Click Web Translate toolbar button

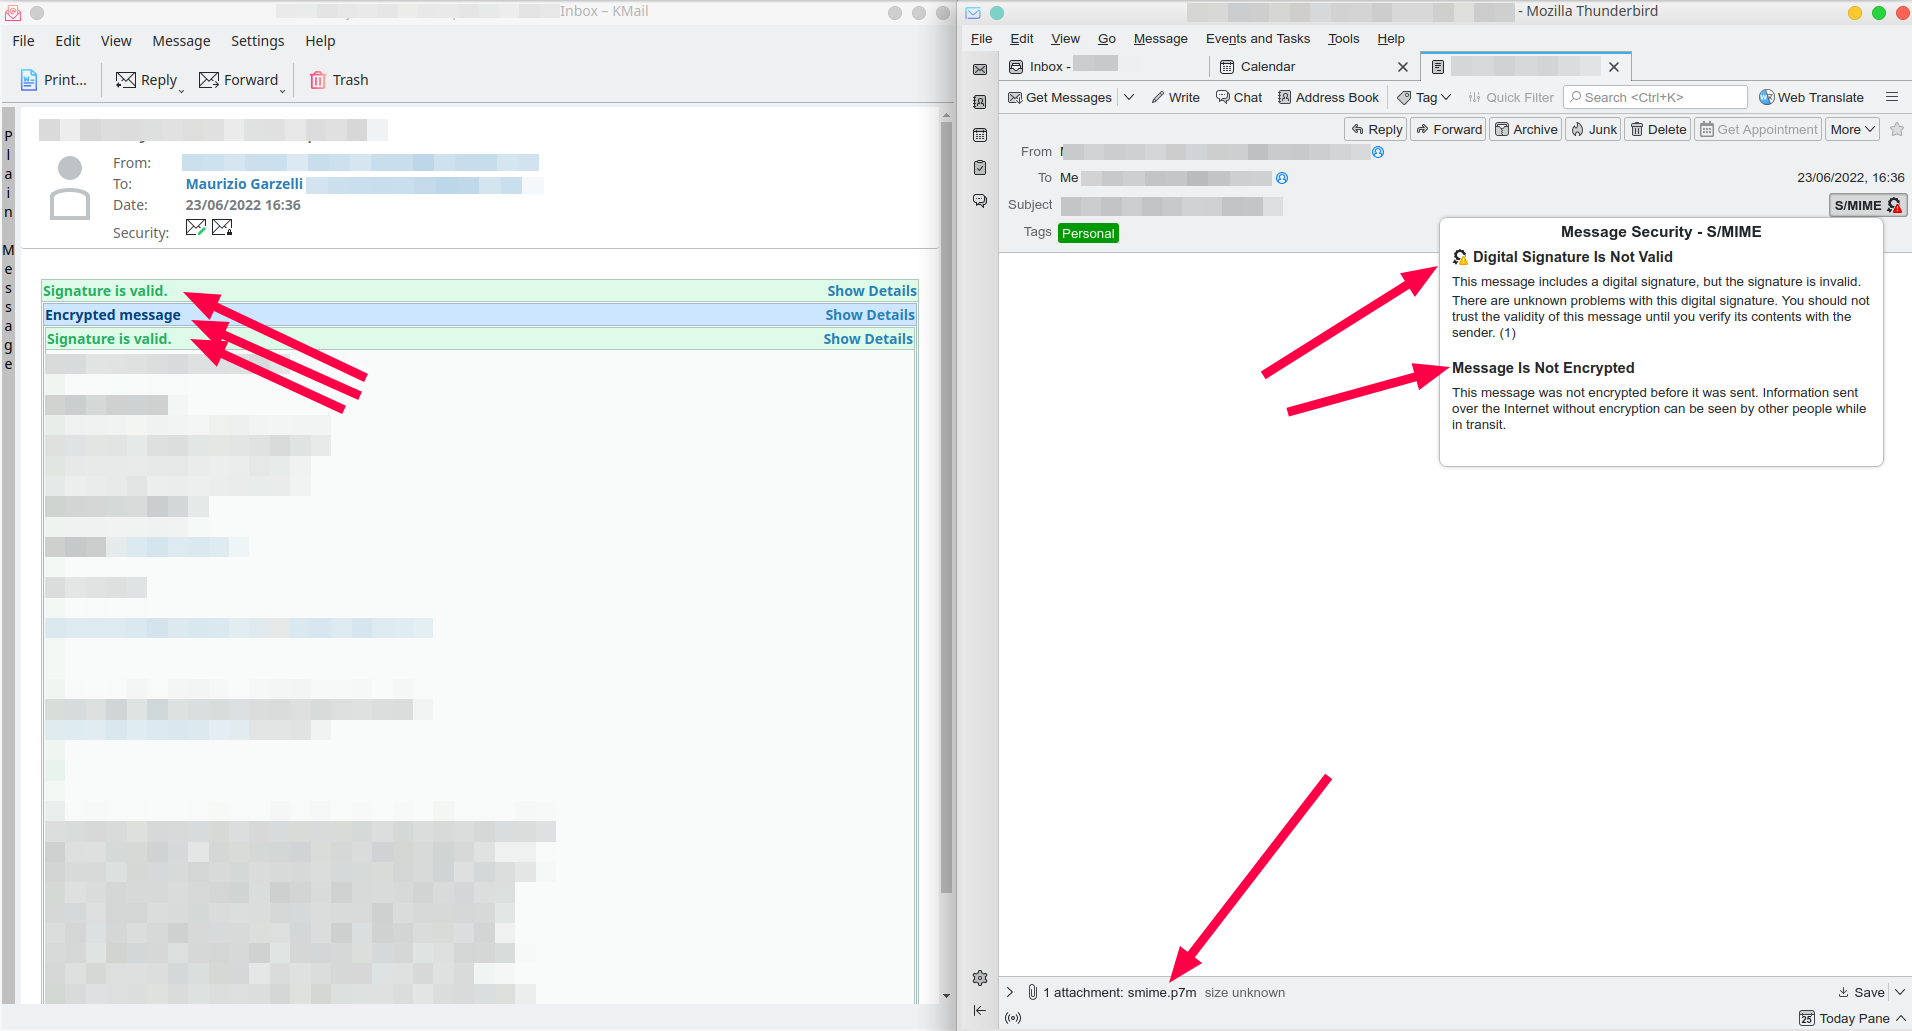[x=1812, y=97]
